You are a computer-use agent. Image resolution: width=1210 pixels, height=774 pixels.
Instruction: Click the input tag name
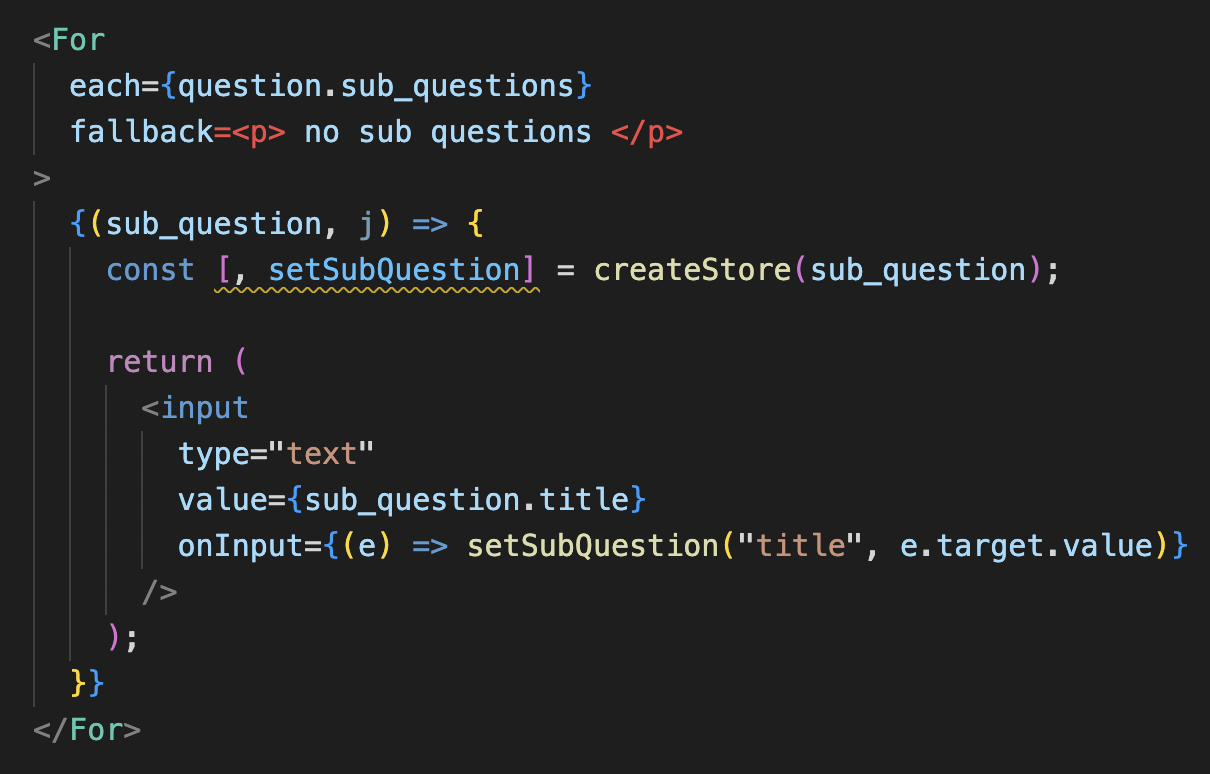point(205,408)
